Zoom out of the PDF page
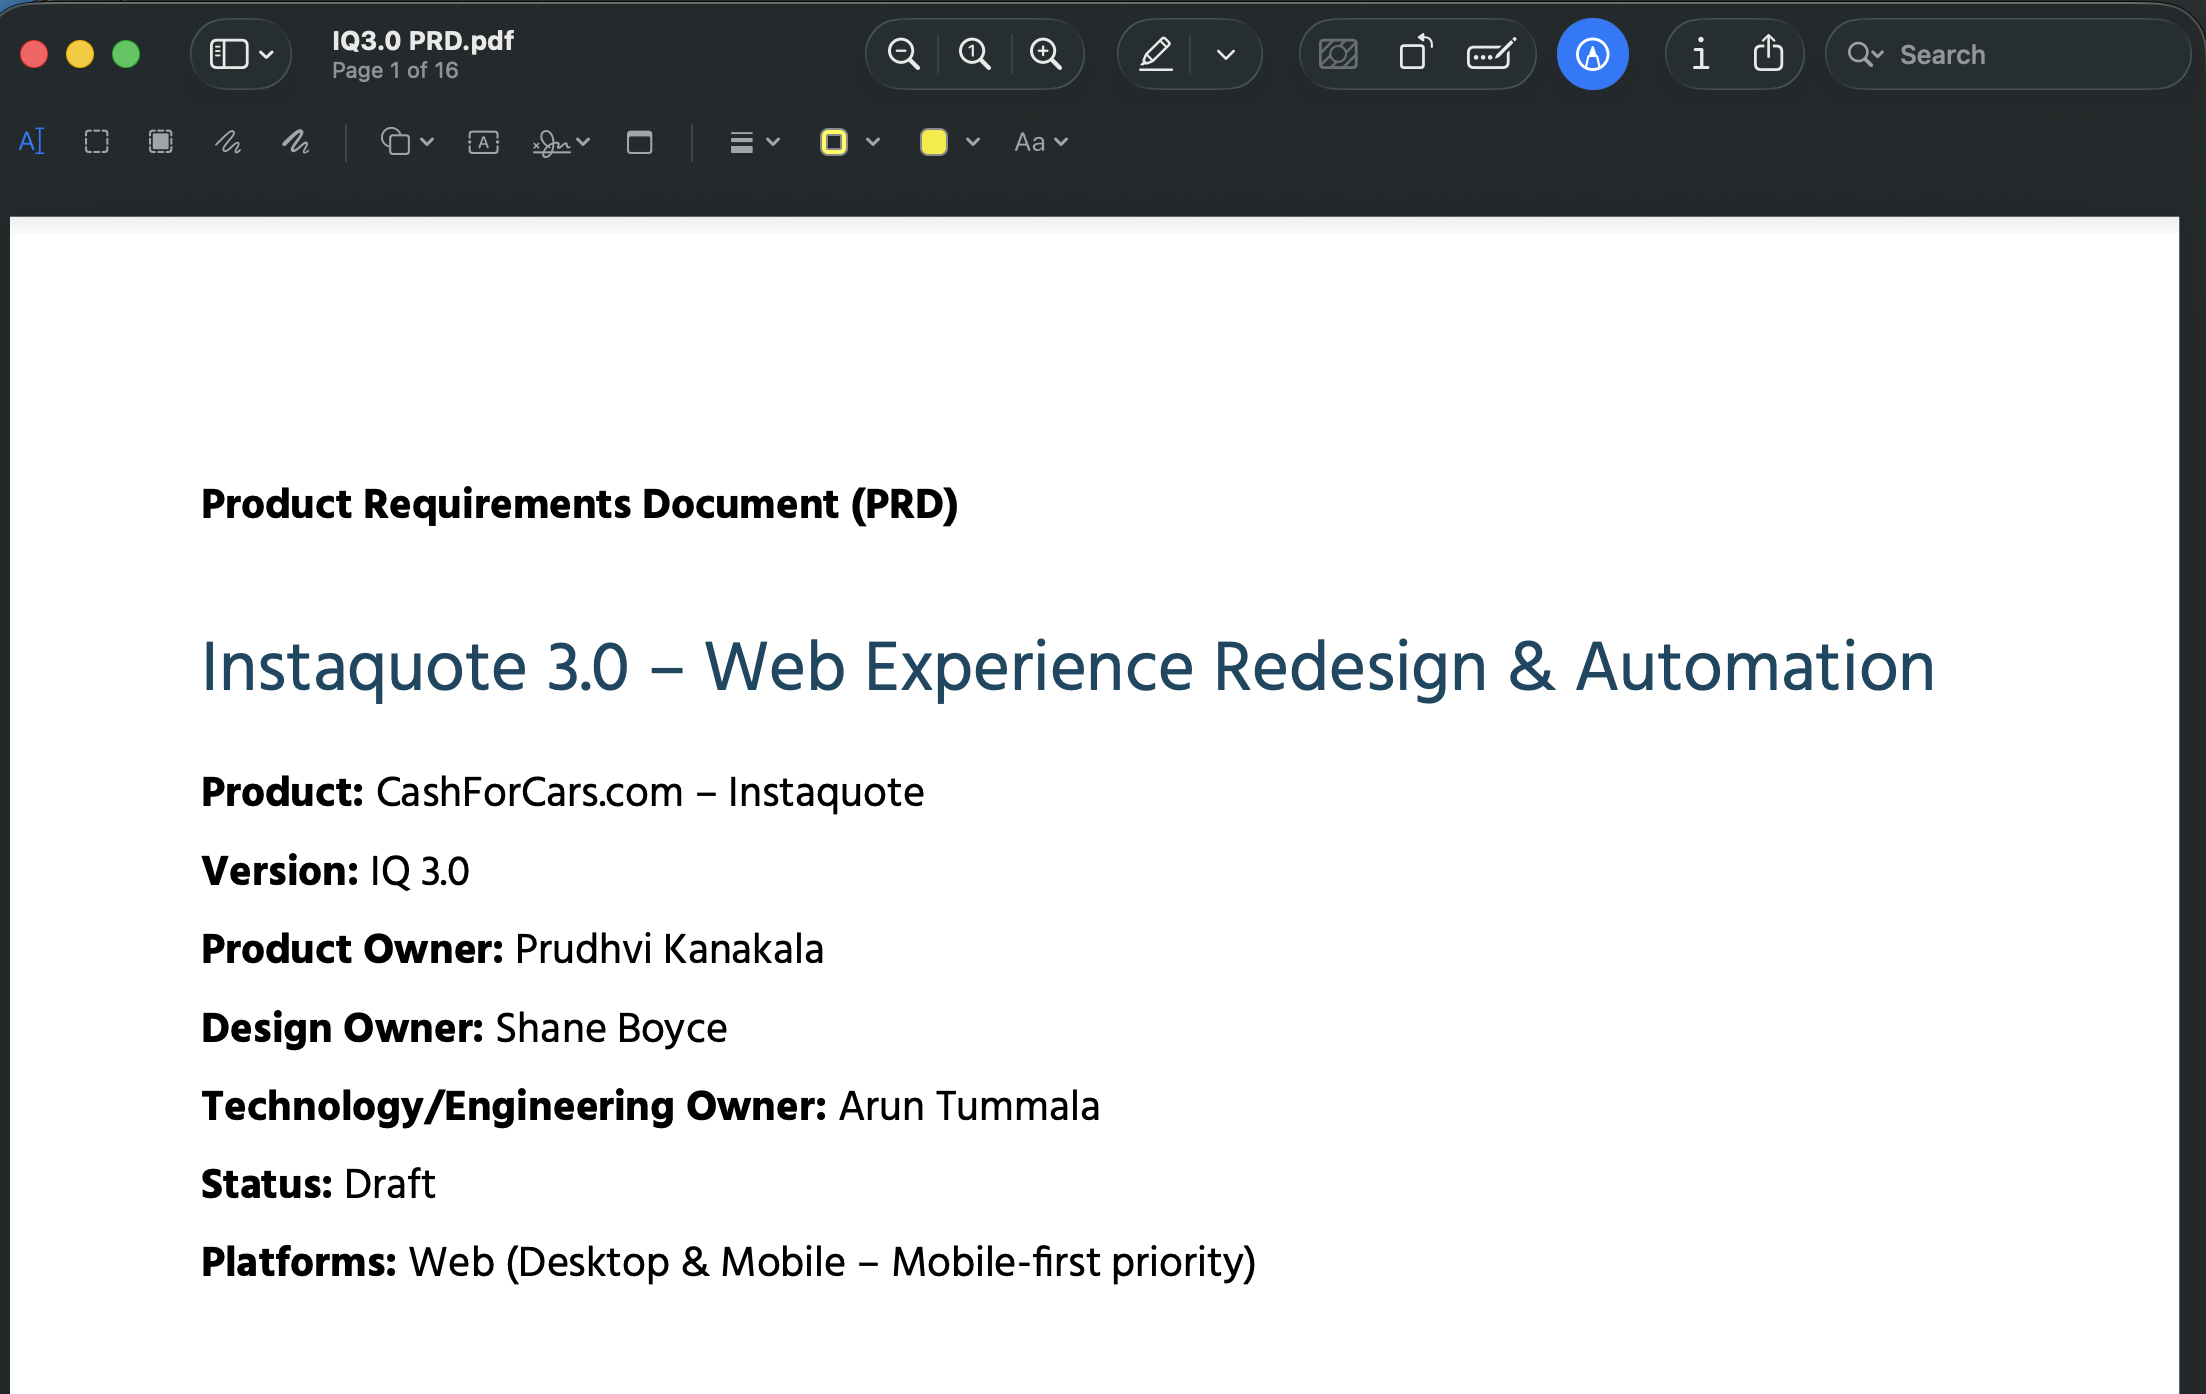This screenshot has width=2206, height=1394. point(903,54)
